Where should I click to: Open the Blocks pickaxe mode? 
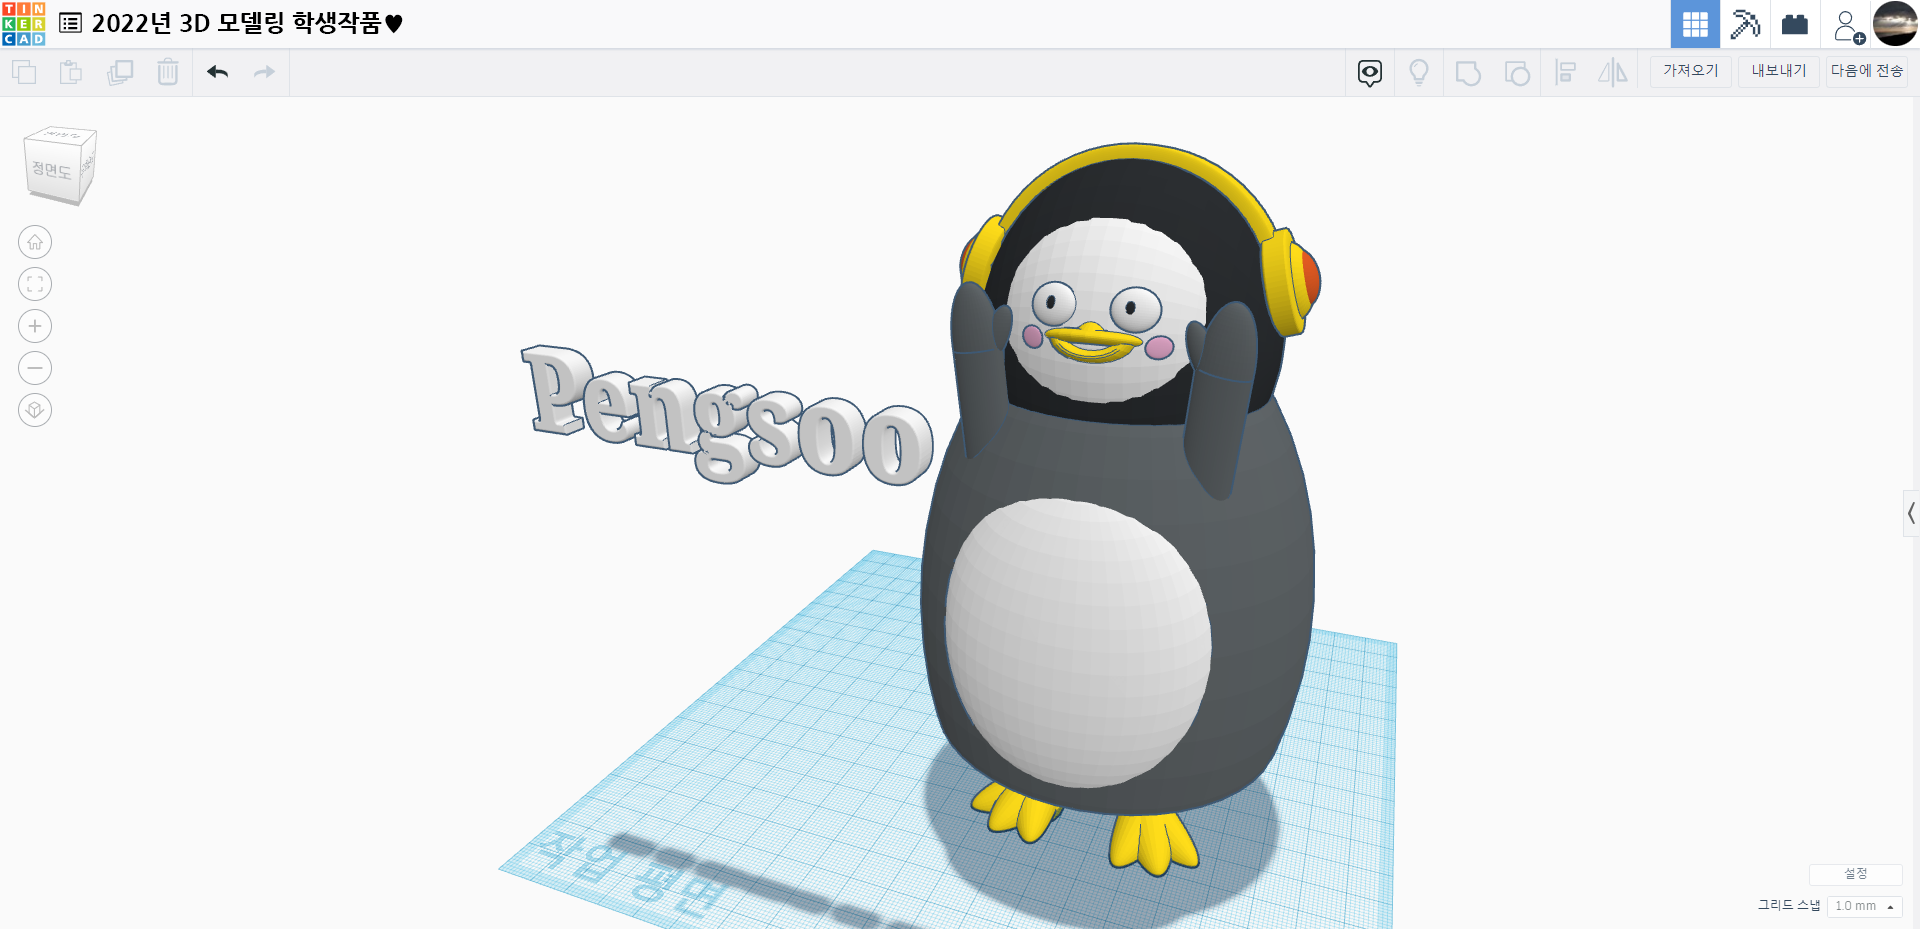tap(1745, 24)
